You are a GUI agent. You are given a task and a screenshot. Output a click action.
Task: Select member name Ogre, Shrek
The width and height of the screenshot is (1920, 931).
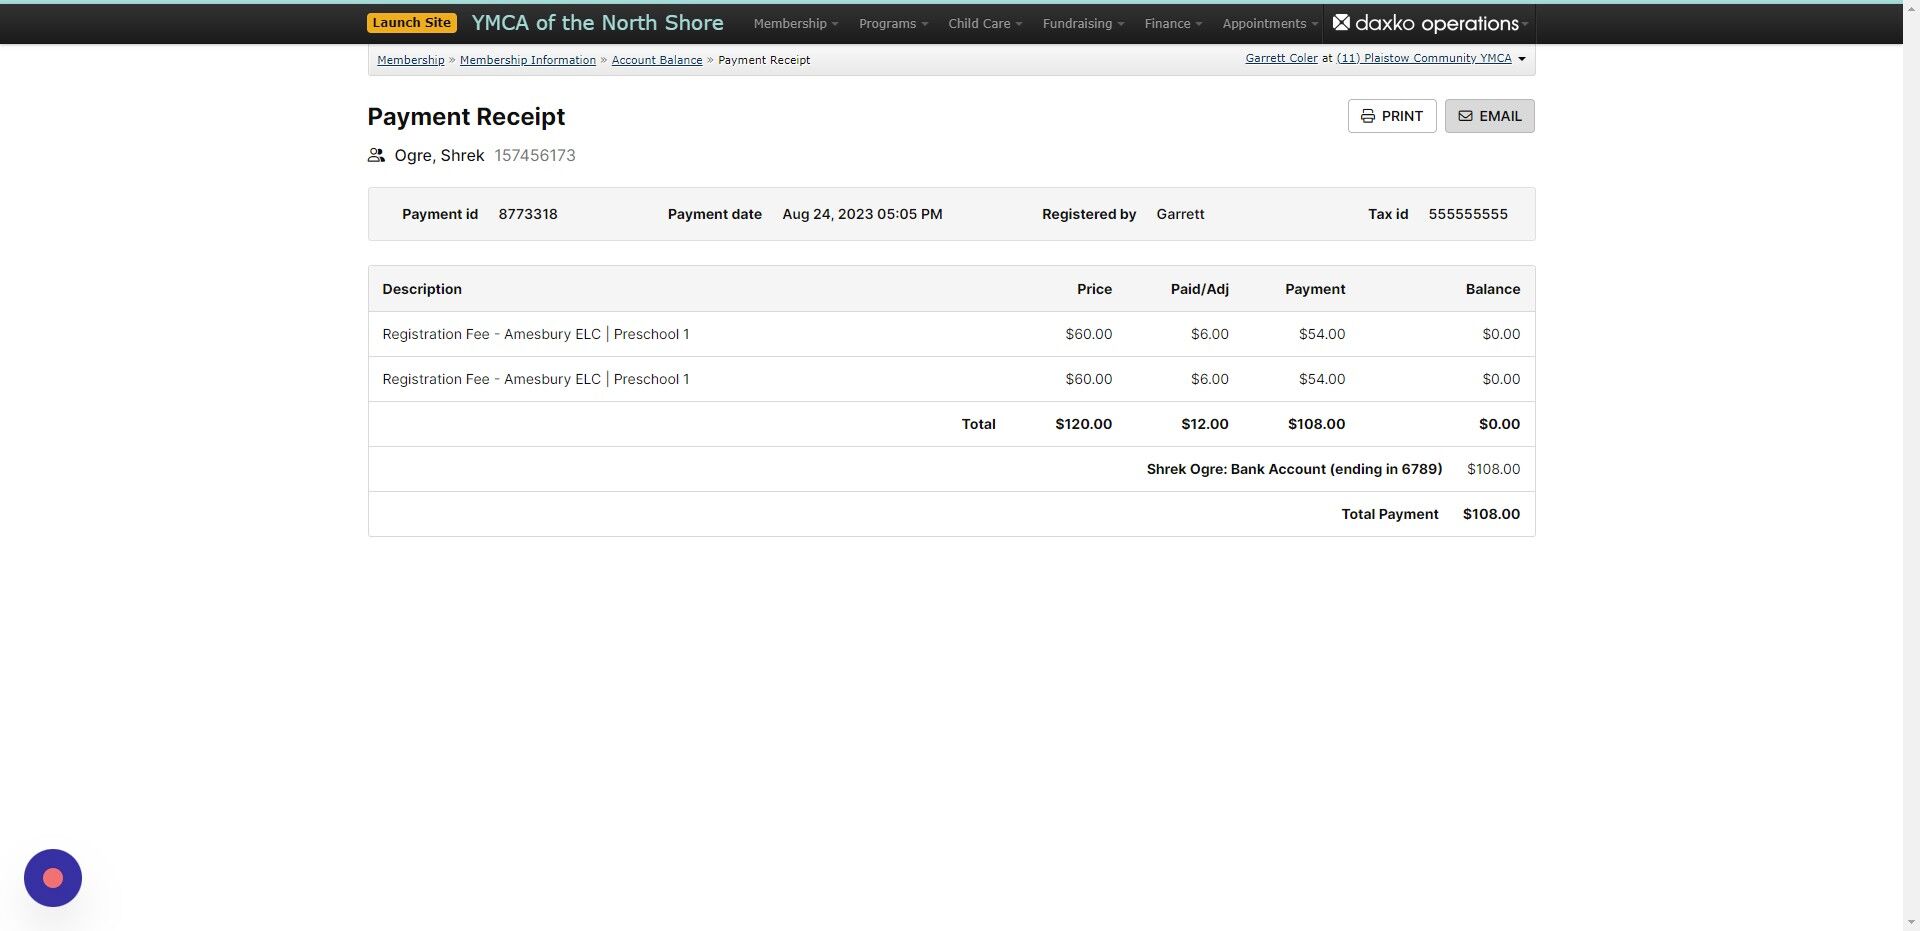click(x=439, y=155)
